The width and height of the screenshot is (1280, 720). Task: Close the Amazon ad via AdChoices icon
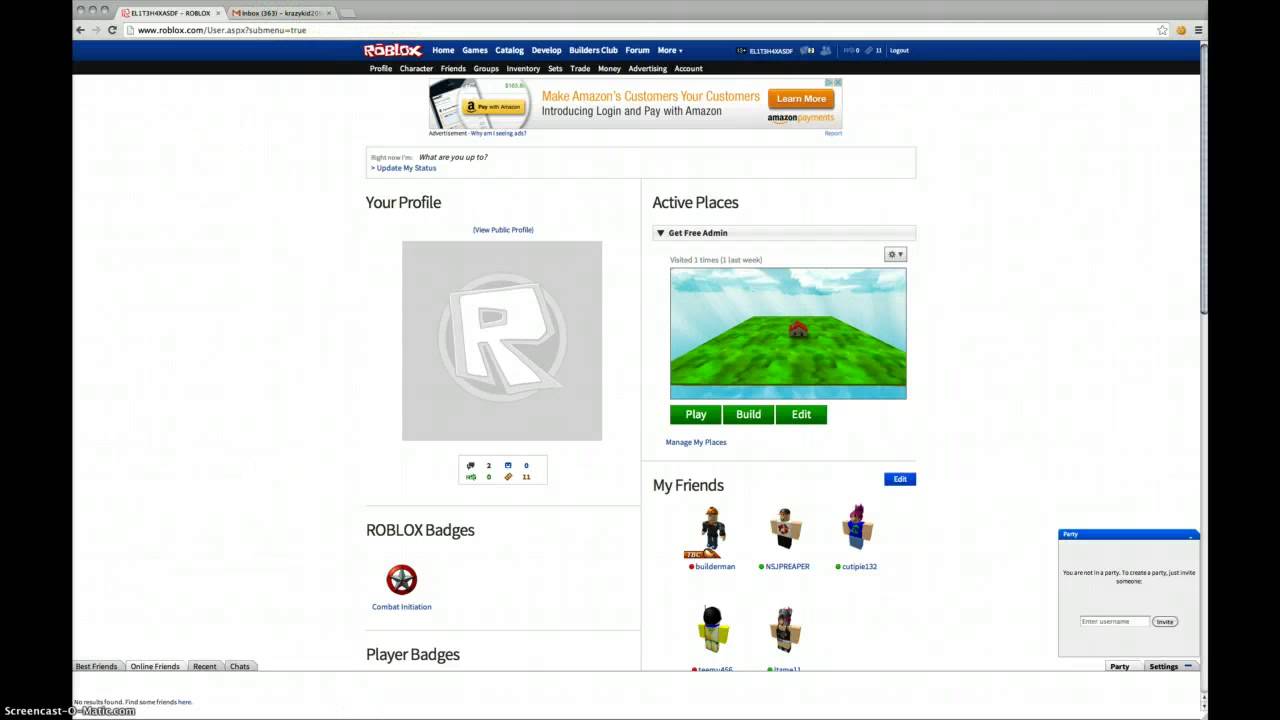point(838,82)
